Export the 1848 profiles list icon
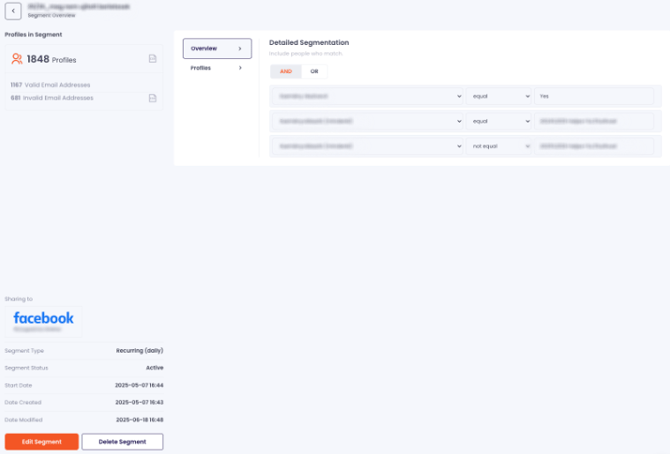 [x=152, y=59]
